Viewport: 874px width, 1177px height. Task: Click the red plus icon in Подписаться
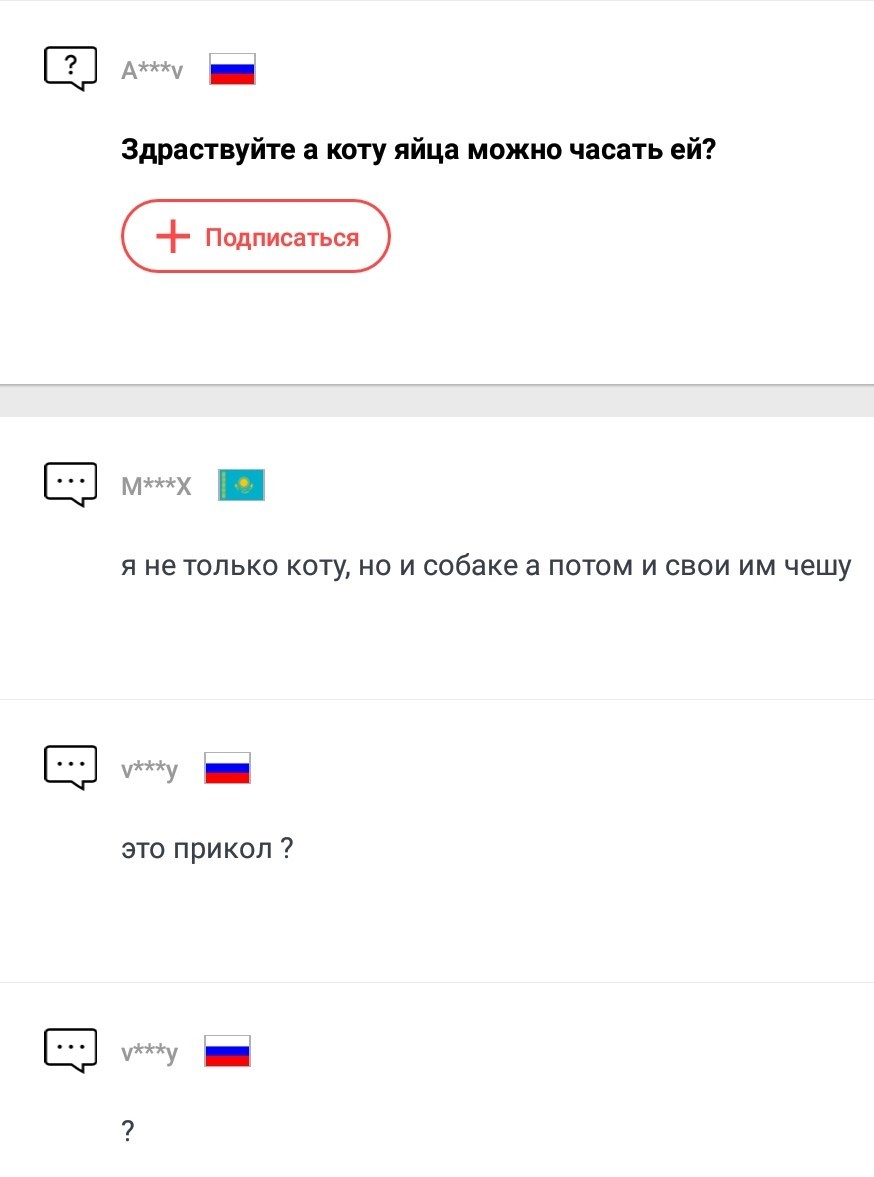(173, 237)
